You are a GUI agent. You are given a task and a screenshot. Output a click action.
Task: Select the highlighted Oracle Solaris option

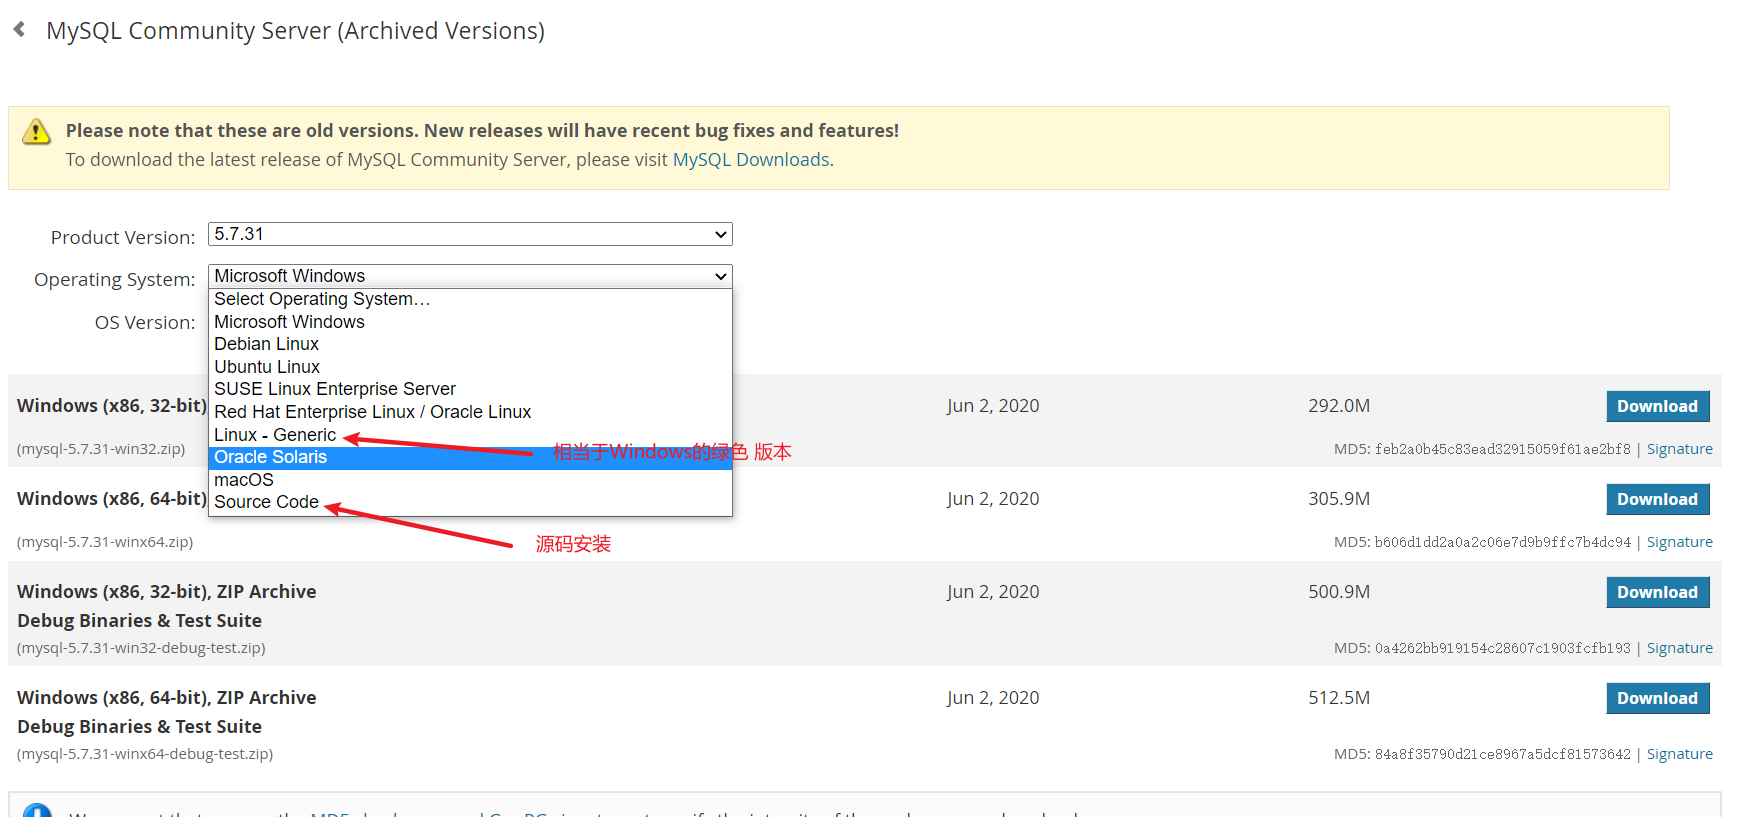point(470,457)
